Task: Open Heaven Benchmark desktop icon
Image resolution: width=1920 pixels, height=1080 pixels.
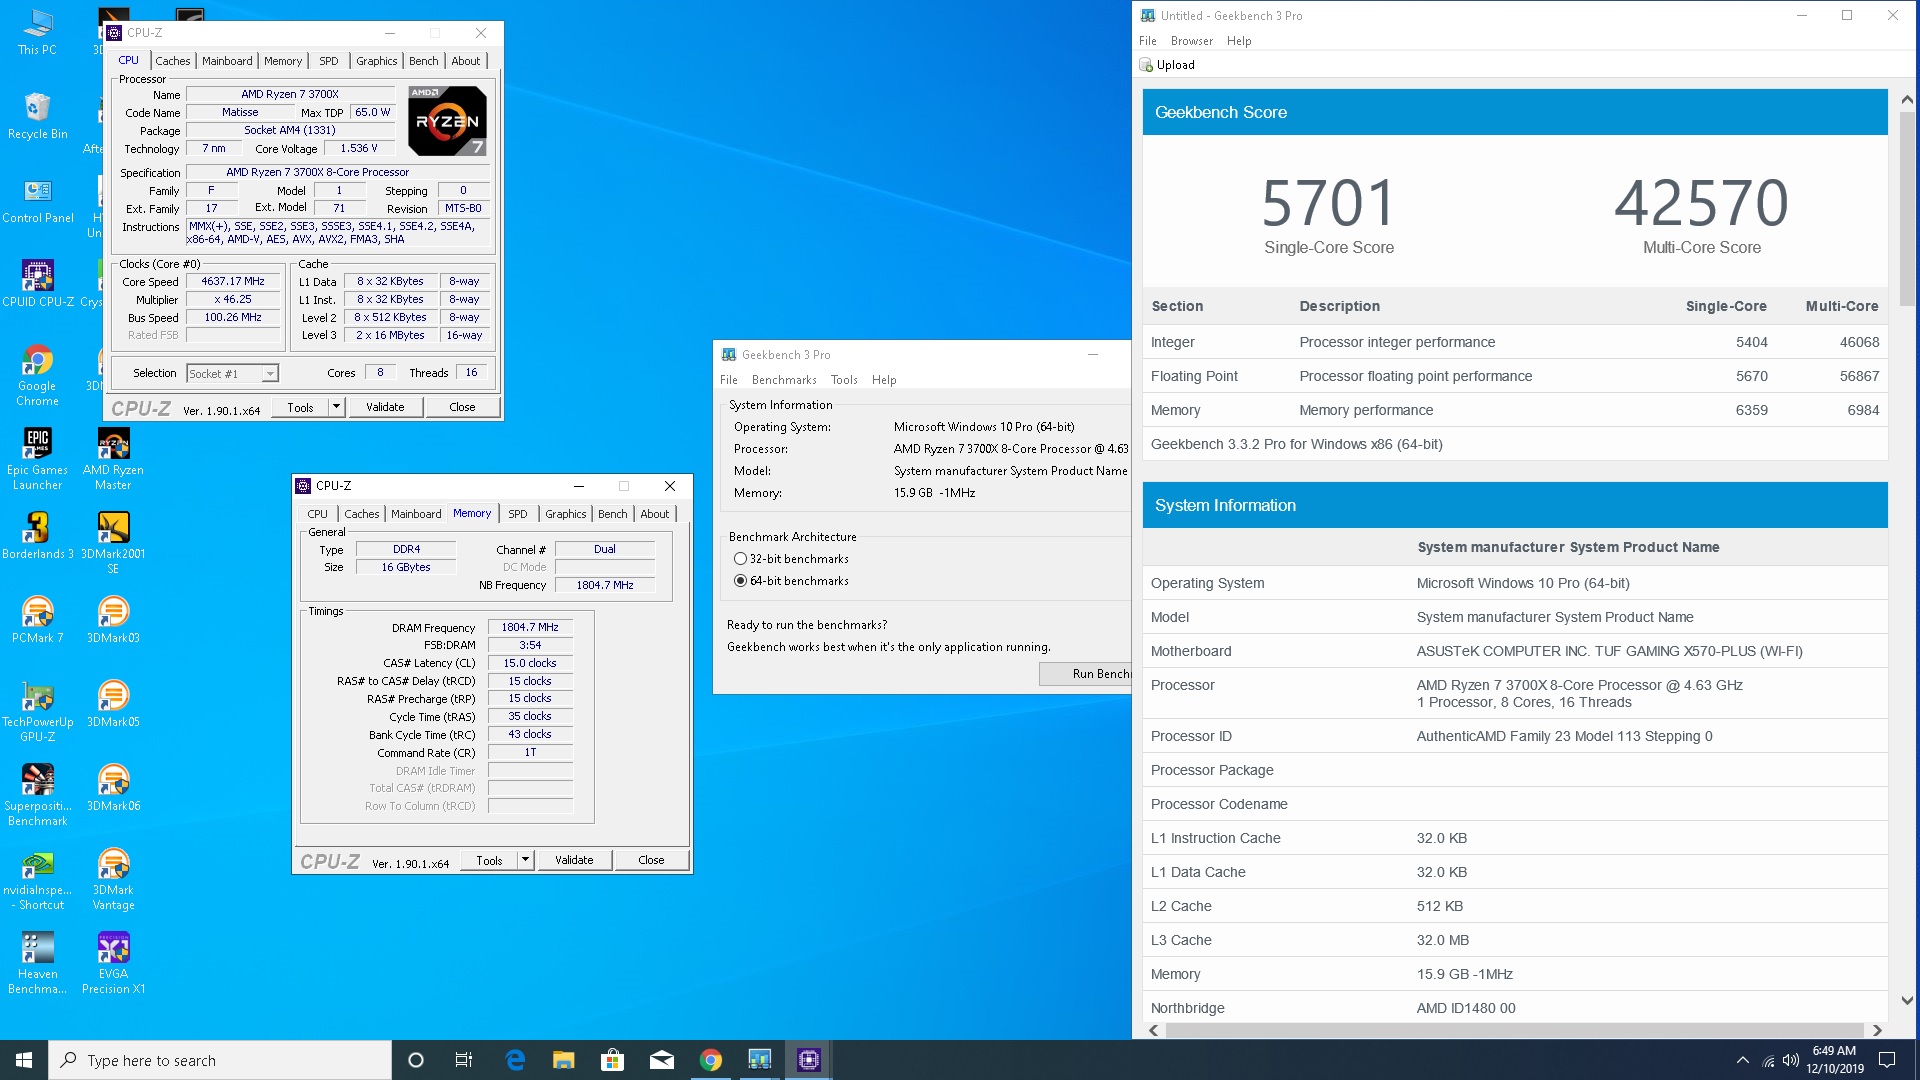Action: 37,963
